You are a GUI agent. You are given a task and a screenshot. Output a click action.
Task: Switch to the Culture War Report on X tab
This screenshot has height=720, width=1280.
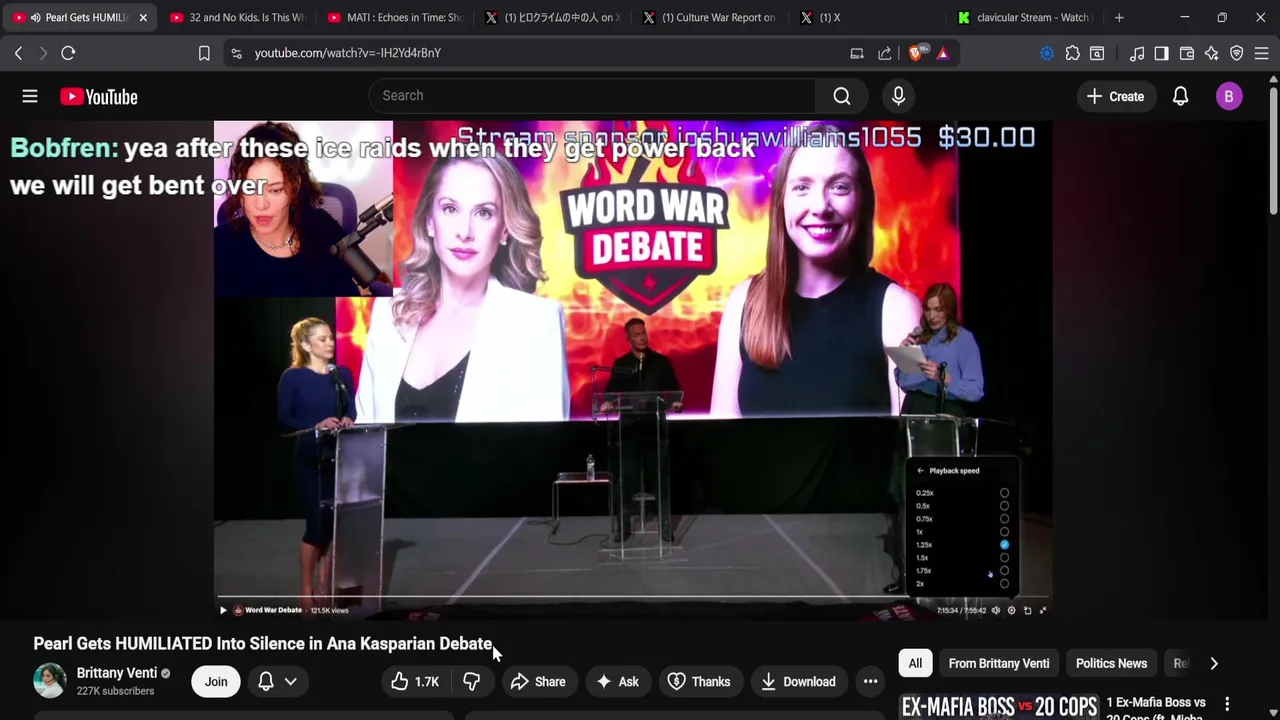pyautogui.click(x=709, y=17)
